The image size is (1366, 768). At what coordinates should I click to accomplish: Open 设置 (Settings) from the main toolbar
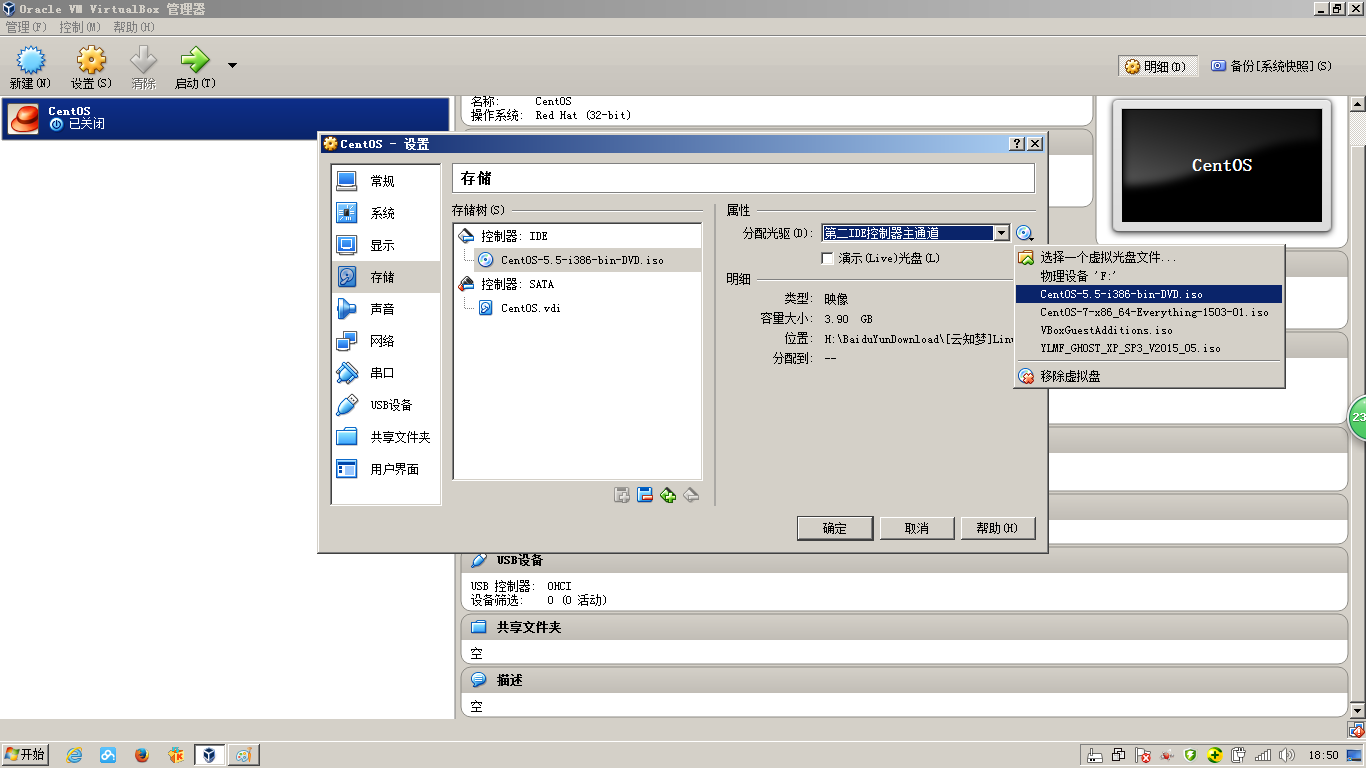click(x=91, y=69)
